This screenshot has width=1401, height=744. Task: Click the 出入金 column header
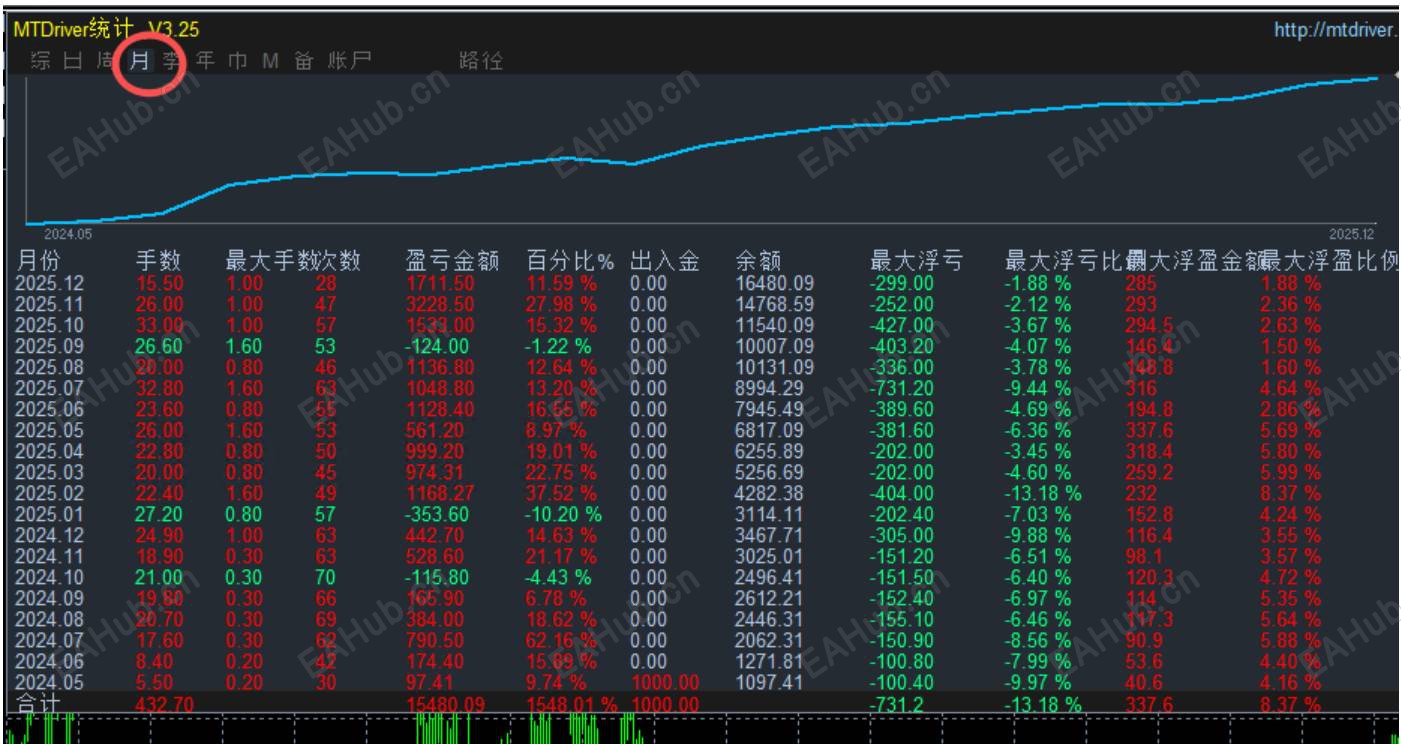pyautogui.click(x=663, y=262)
